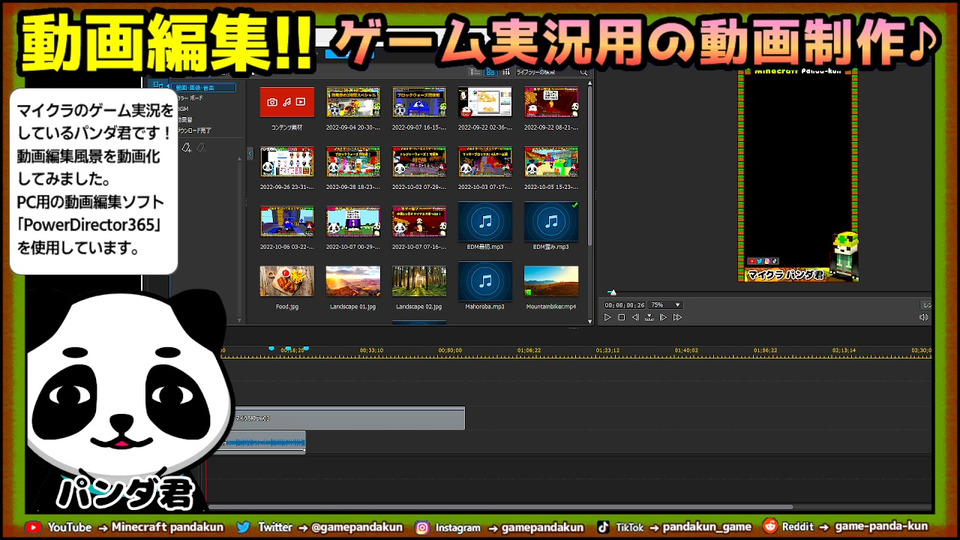Click the preview timecode 00;00;00;26 field

(624, 305)
